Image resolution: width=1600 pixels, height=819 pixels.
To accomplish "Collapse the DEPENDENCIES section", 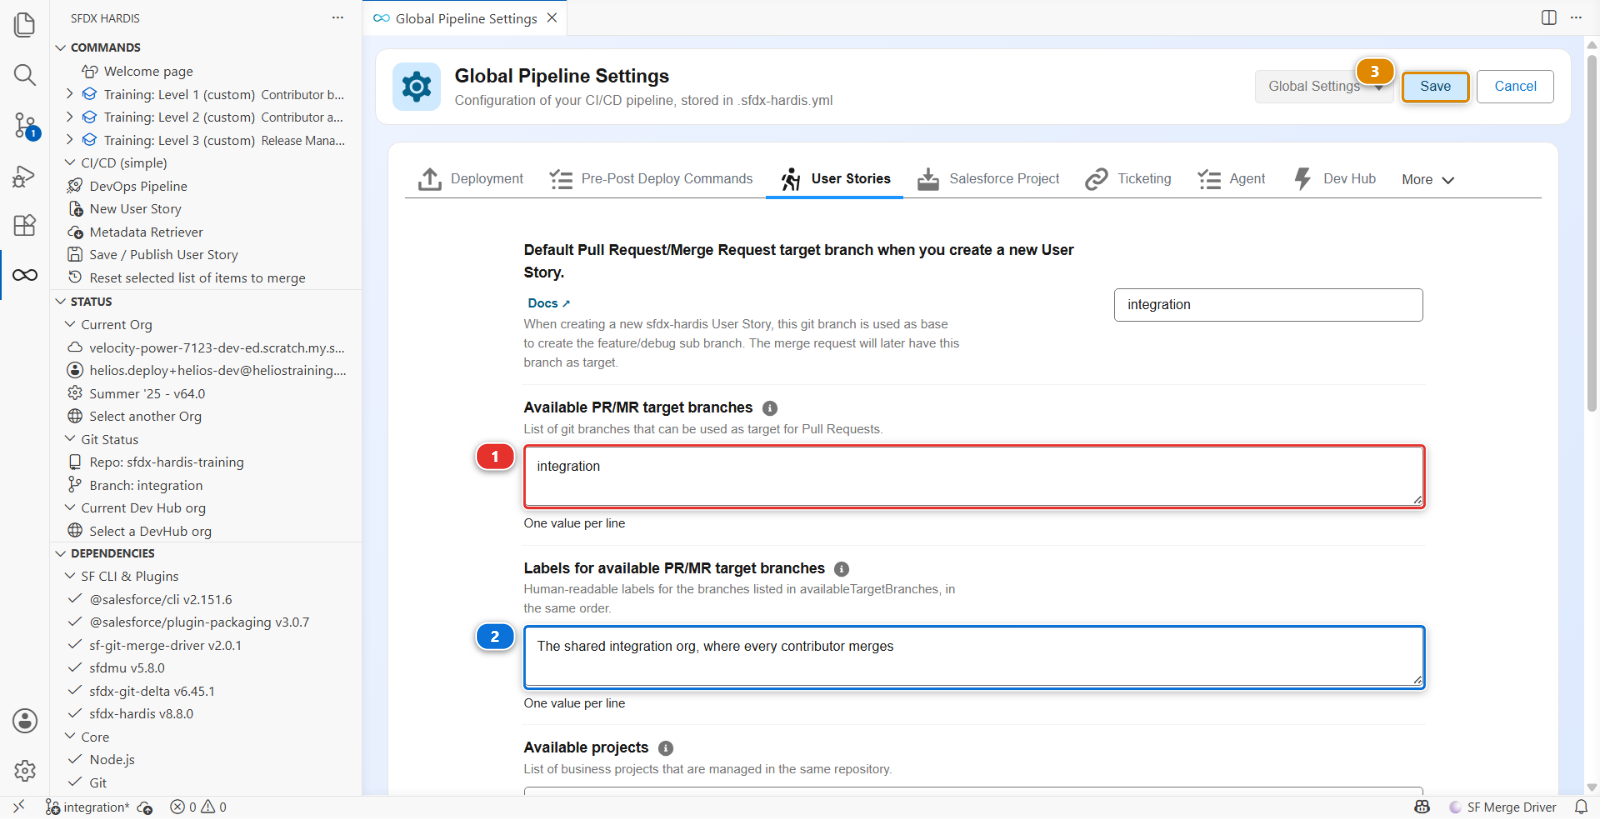I will click(x=61, y=553).
